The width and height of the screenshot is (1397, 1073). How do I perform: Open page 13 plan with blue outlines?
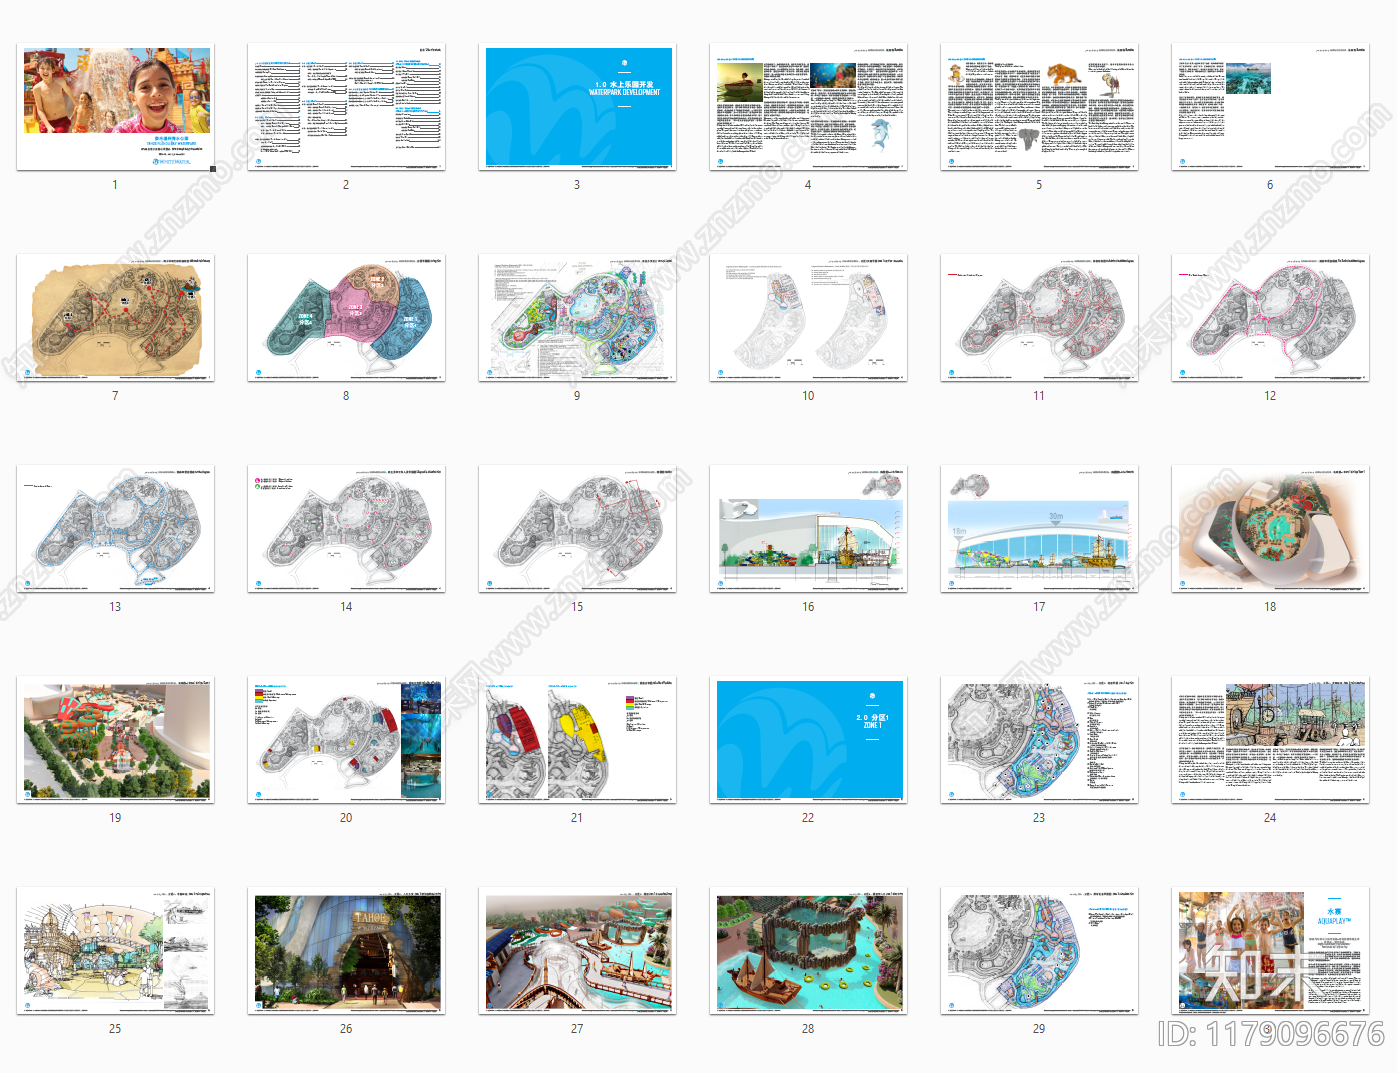[x=115, y=529]
